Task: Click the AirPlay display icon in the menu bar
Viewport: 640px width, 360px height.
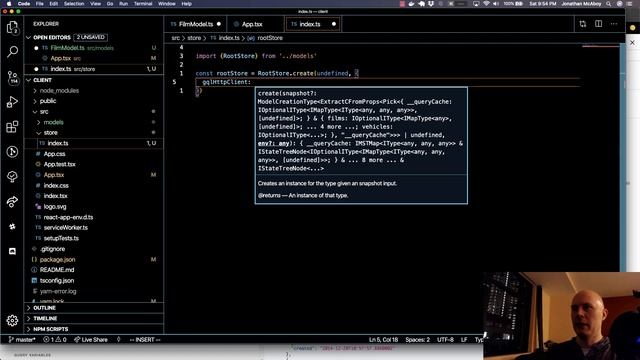Action: (x=476, y=4)
